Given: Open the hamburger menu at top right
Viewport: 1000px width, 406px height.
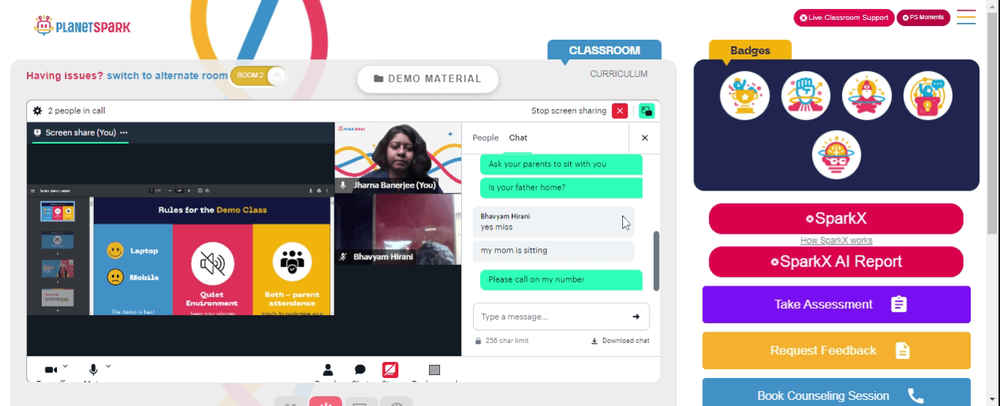Looking at the screenshot, I should point(966,17).
